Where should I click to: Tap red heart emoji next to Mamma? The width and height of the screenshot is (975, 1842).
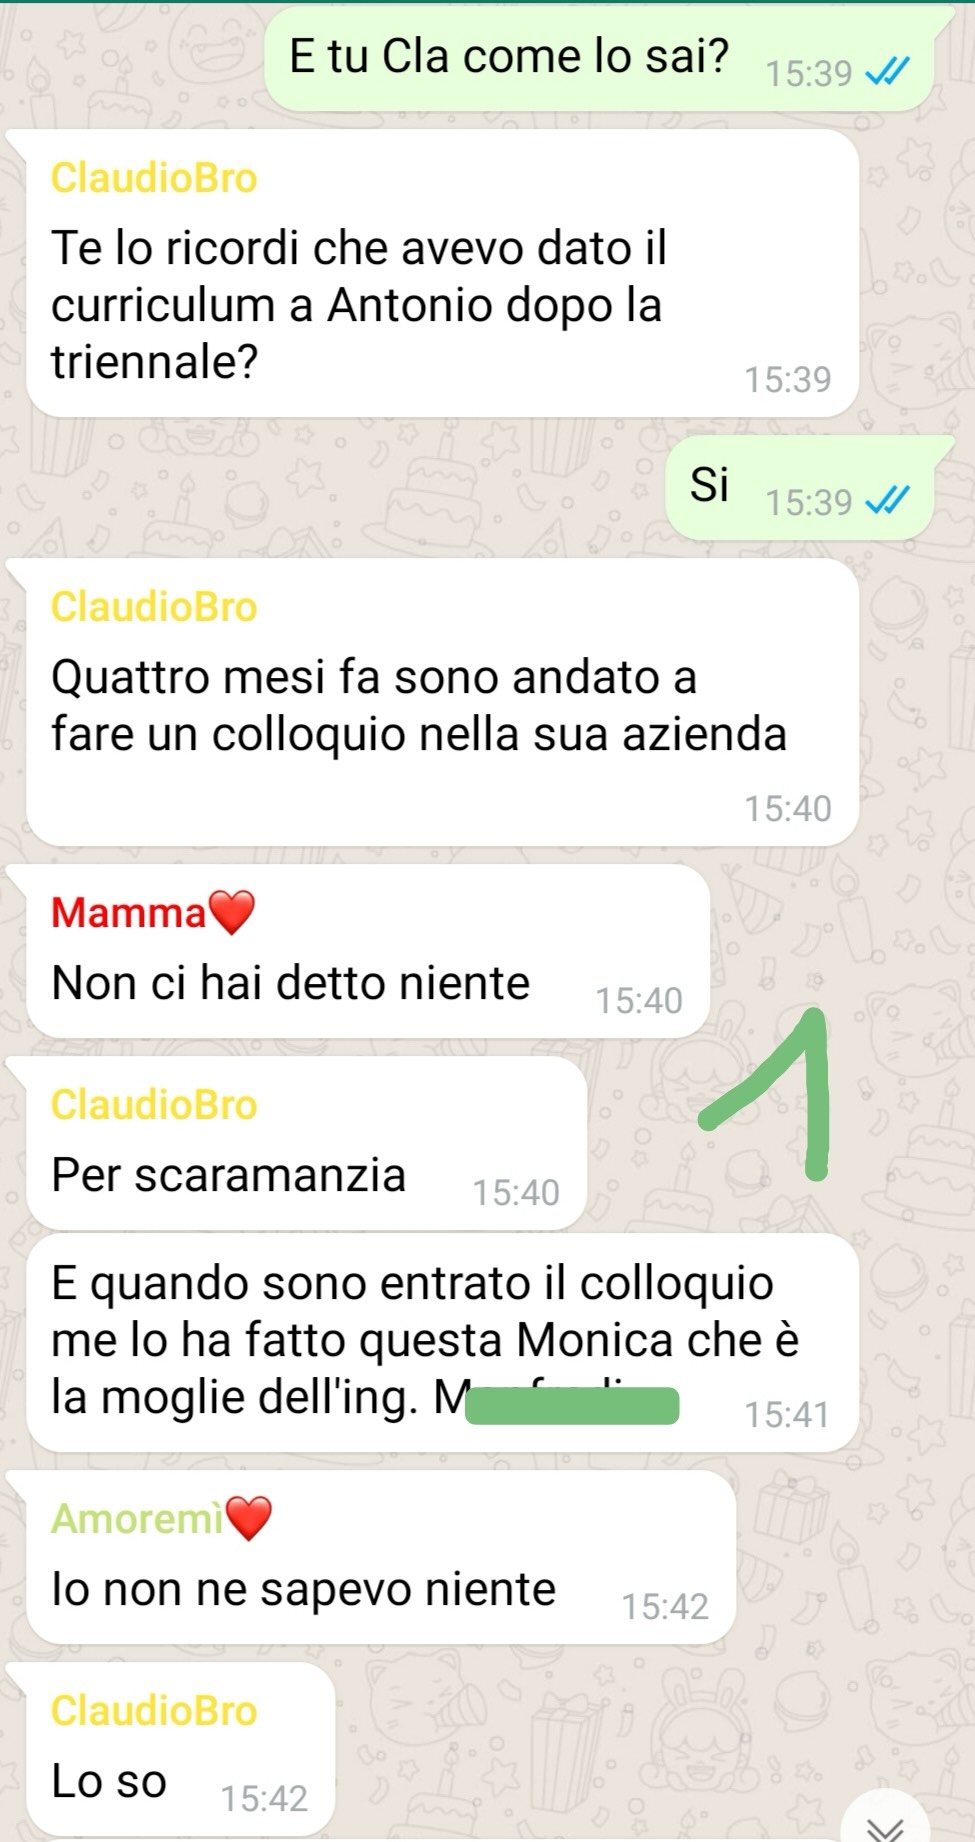(x=231, y=912)
